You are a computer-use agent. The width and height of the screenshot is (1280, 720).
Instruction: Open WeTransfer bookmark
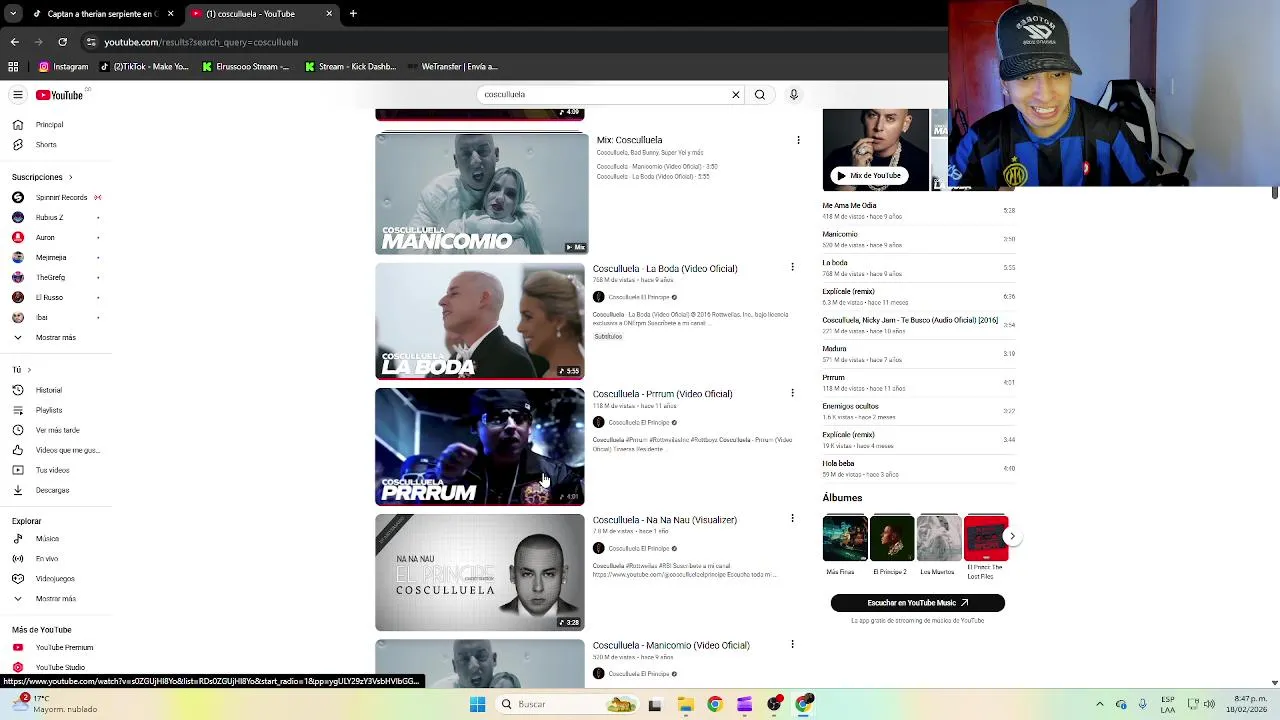click(452, 67)
